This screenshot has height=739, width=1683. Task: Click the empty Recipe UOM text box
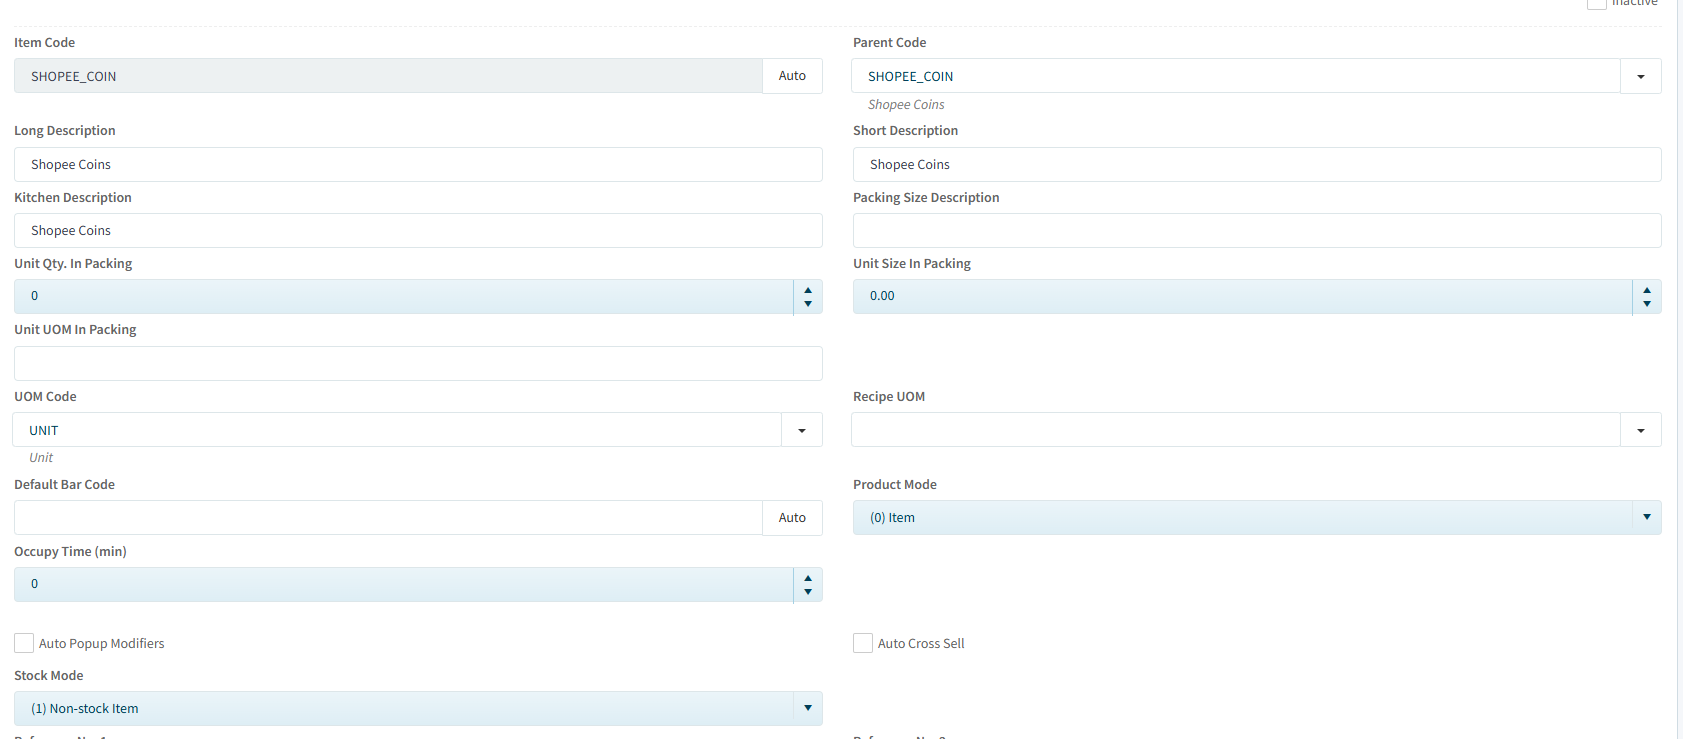pyautogui.click(x=1236, y=430)
